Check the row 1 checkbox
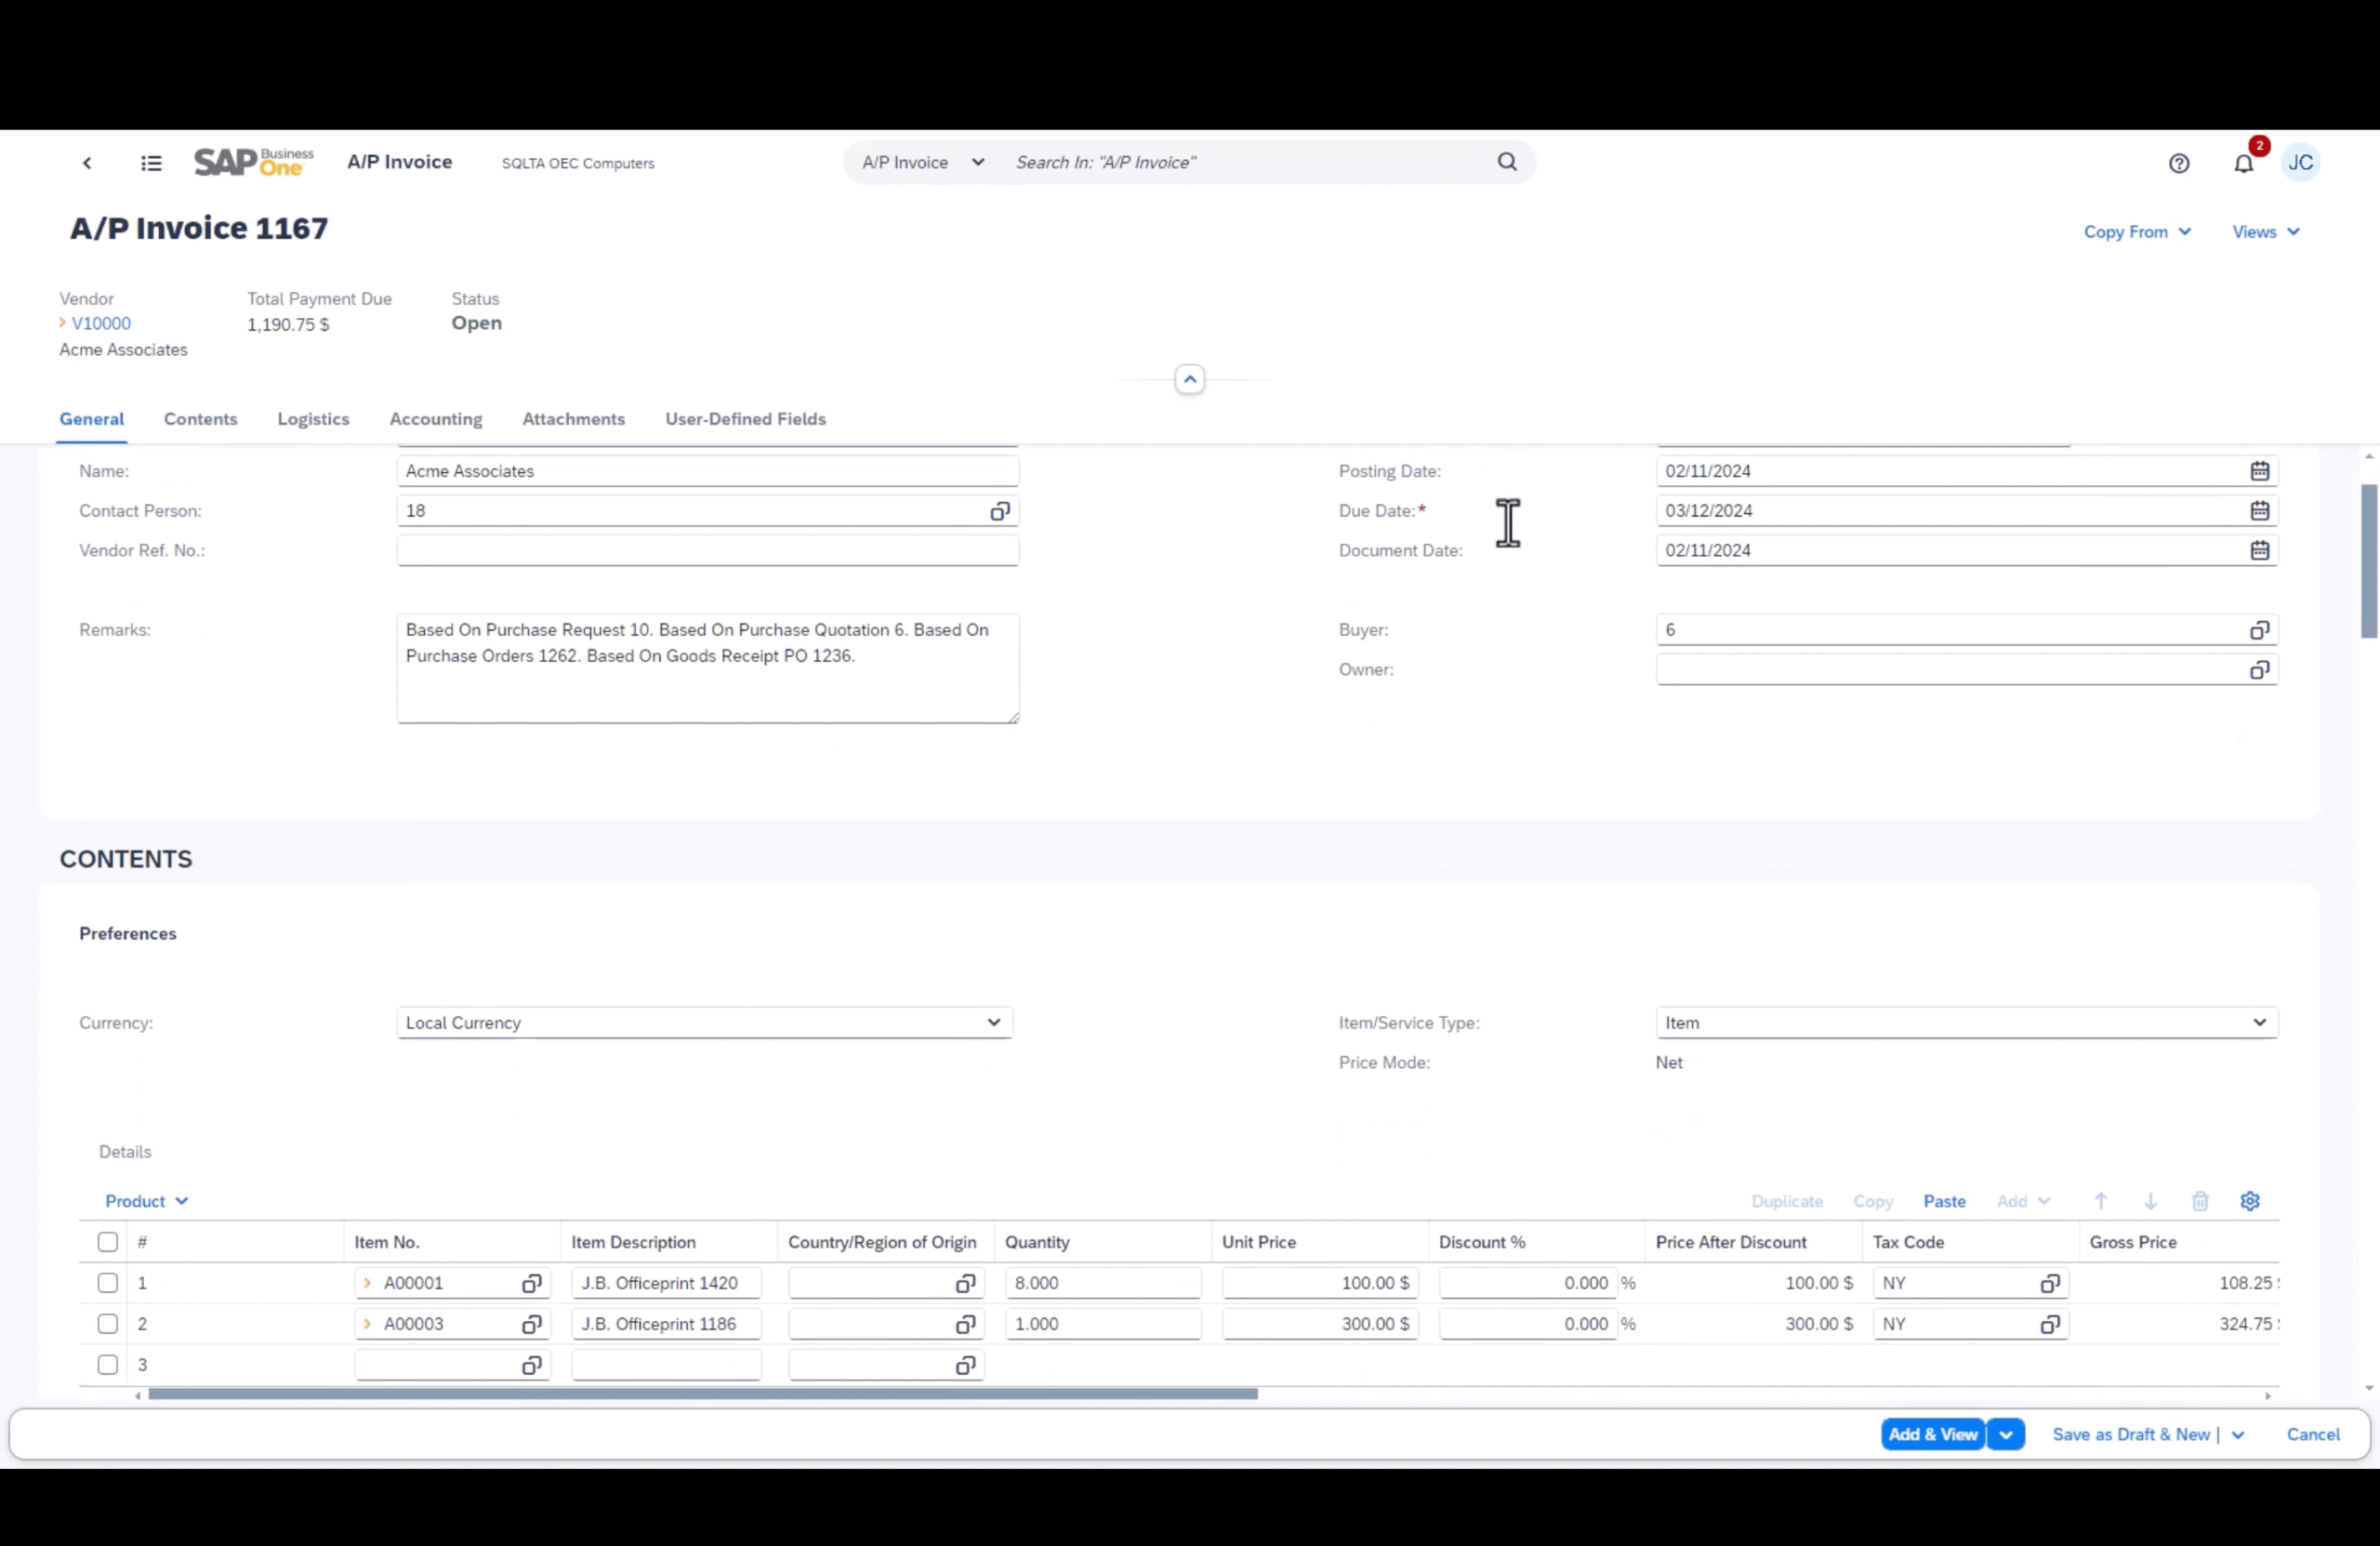 pyautogui.click(x=108, y=1283)
